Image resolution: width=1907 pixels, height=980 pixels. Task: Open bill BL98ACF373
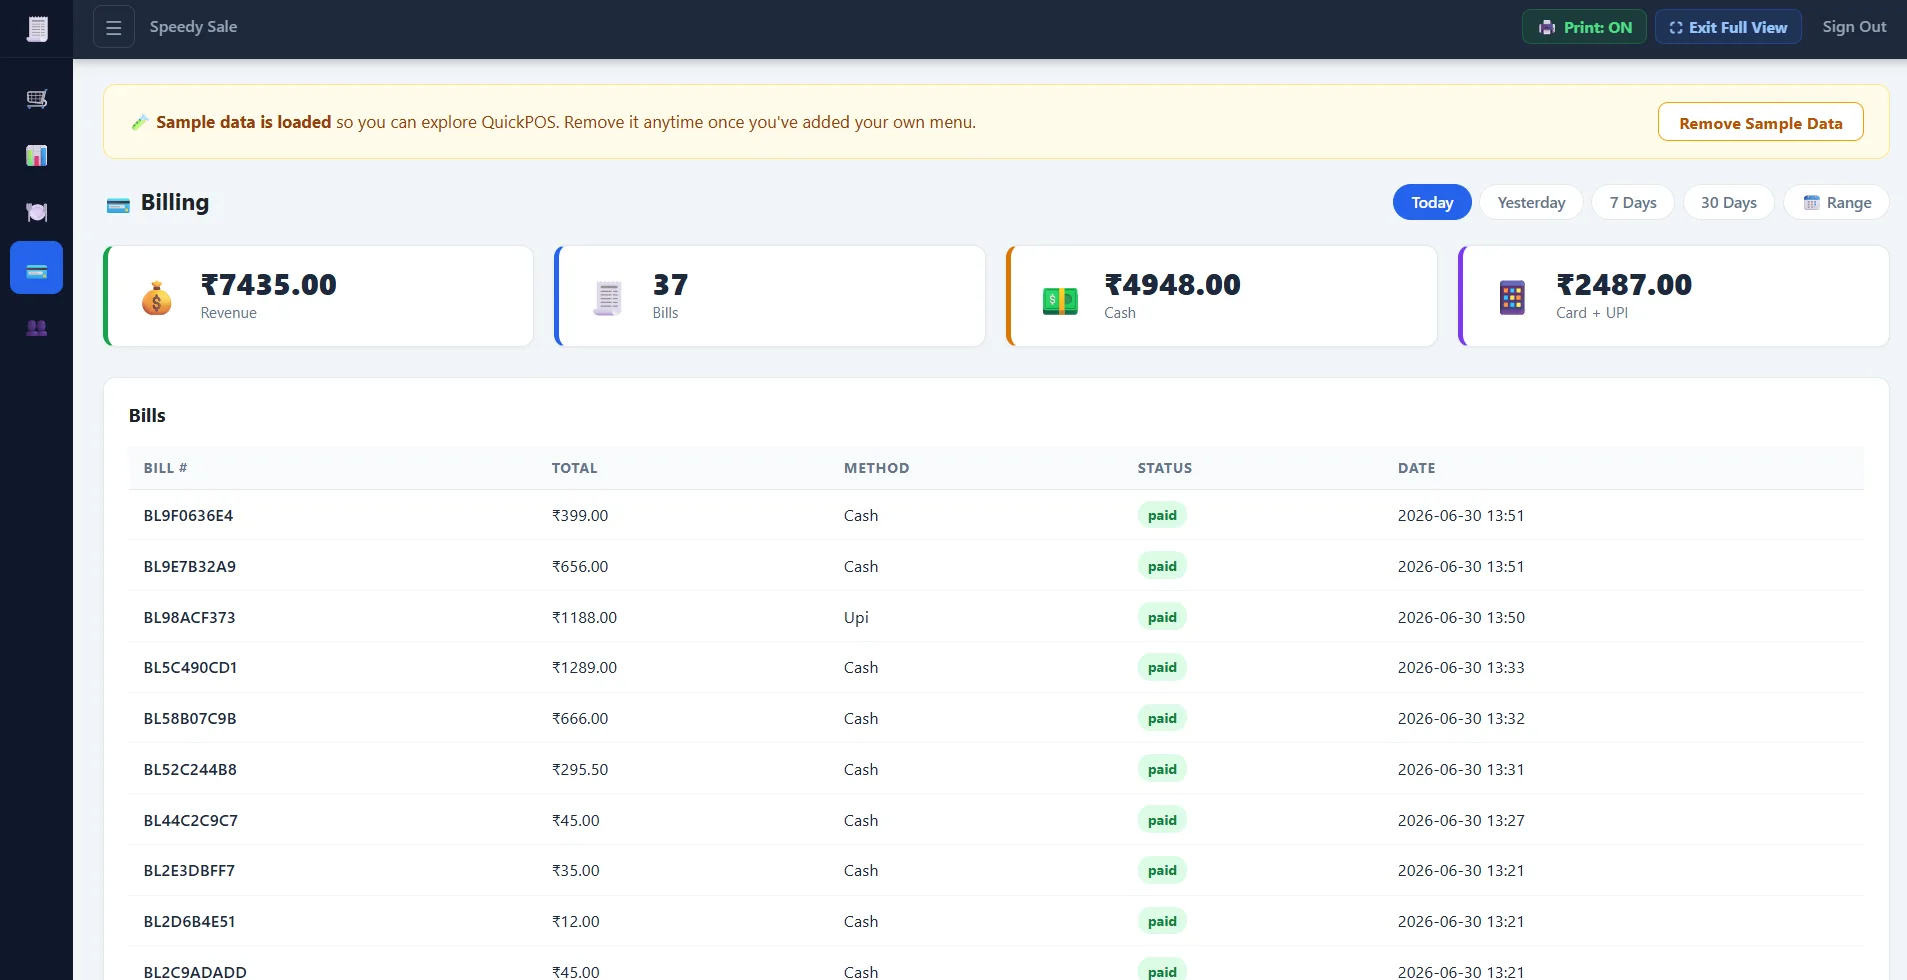pyautogui.click(x=189, y=618)
